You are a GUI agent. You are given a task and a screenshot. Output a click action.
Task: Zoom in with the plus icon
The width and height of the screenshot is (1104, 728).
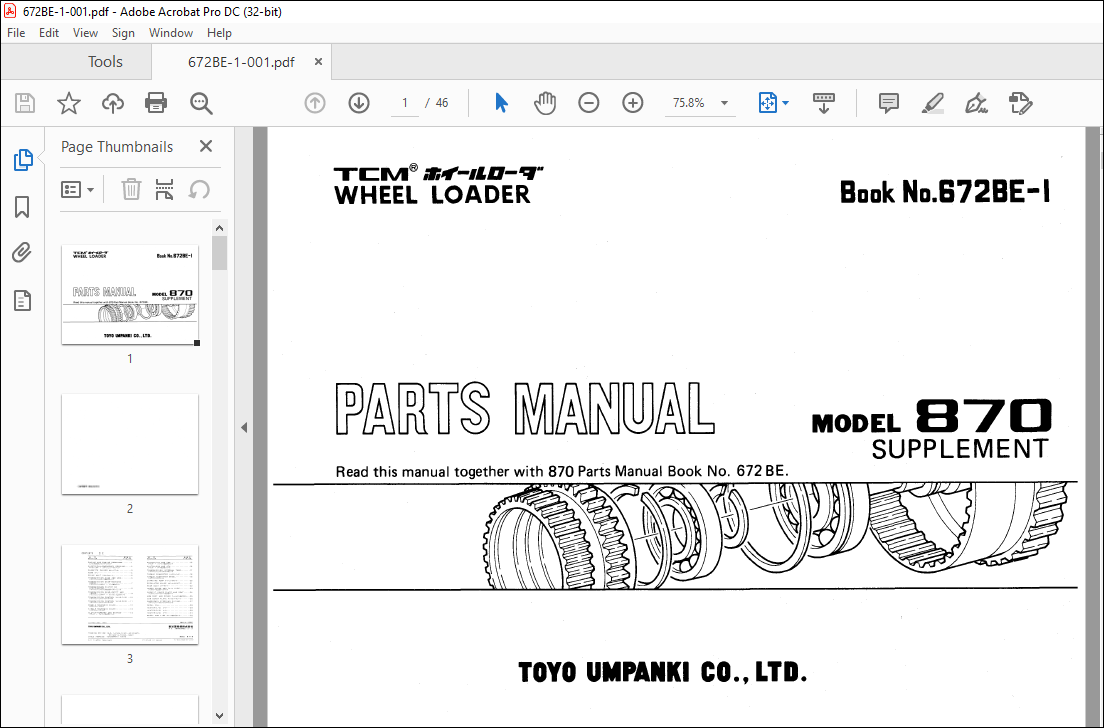[x=633, y=103]
